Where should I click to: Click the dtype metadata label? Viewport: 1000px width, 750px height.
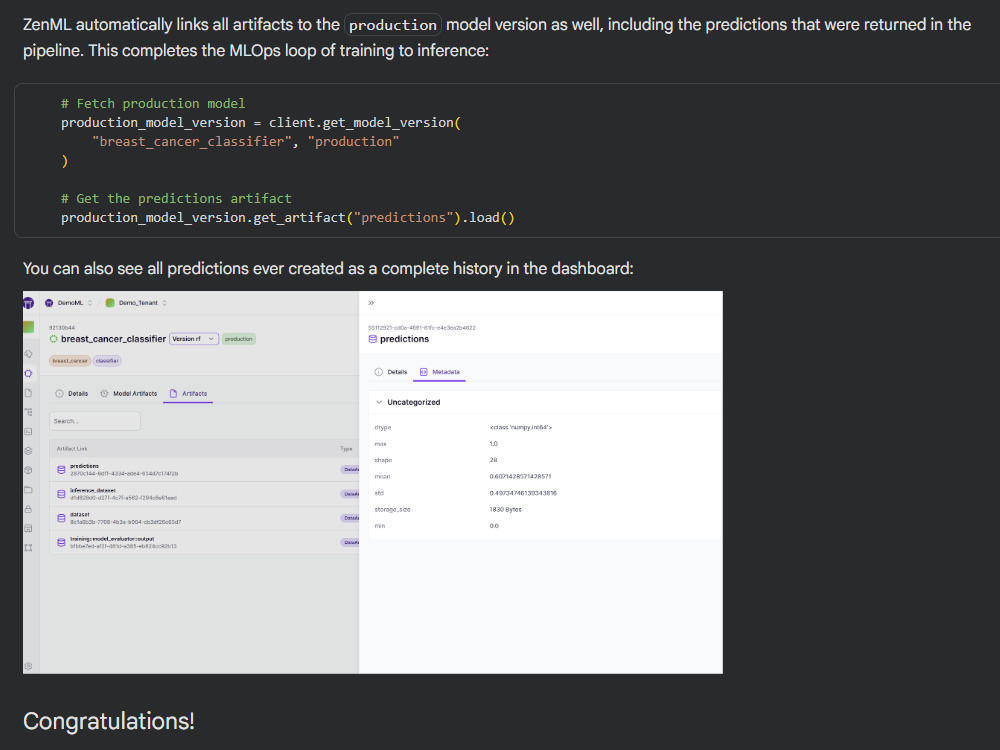pyautogui.click(x=383, y=427)
